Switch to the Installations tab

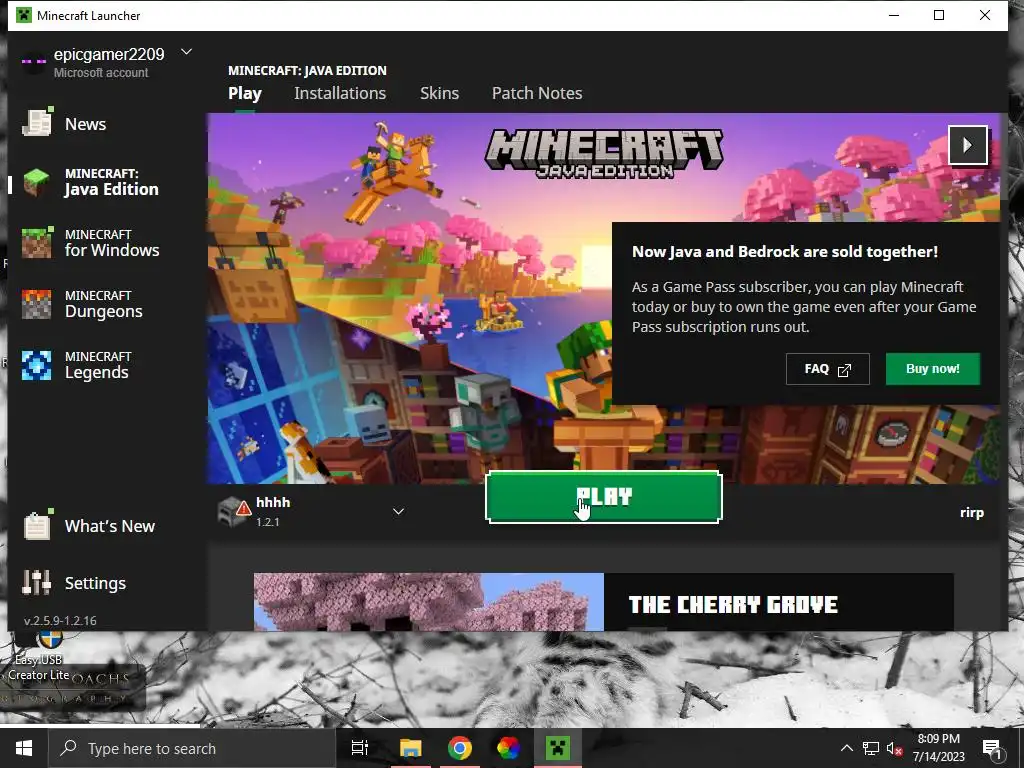tap(340, 93)
